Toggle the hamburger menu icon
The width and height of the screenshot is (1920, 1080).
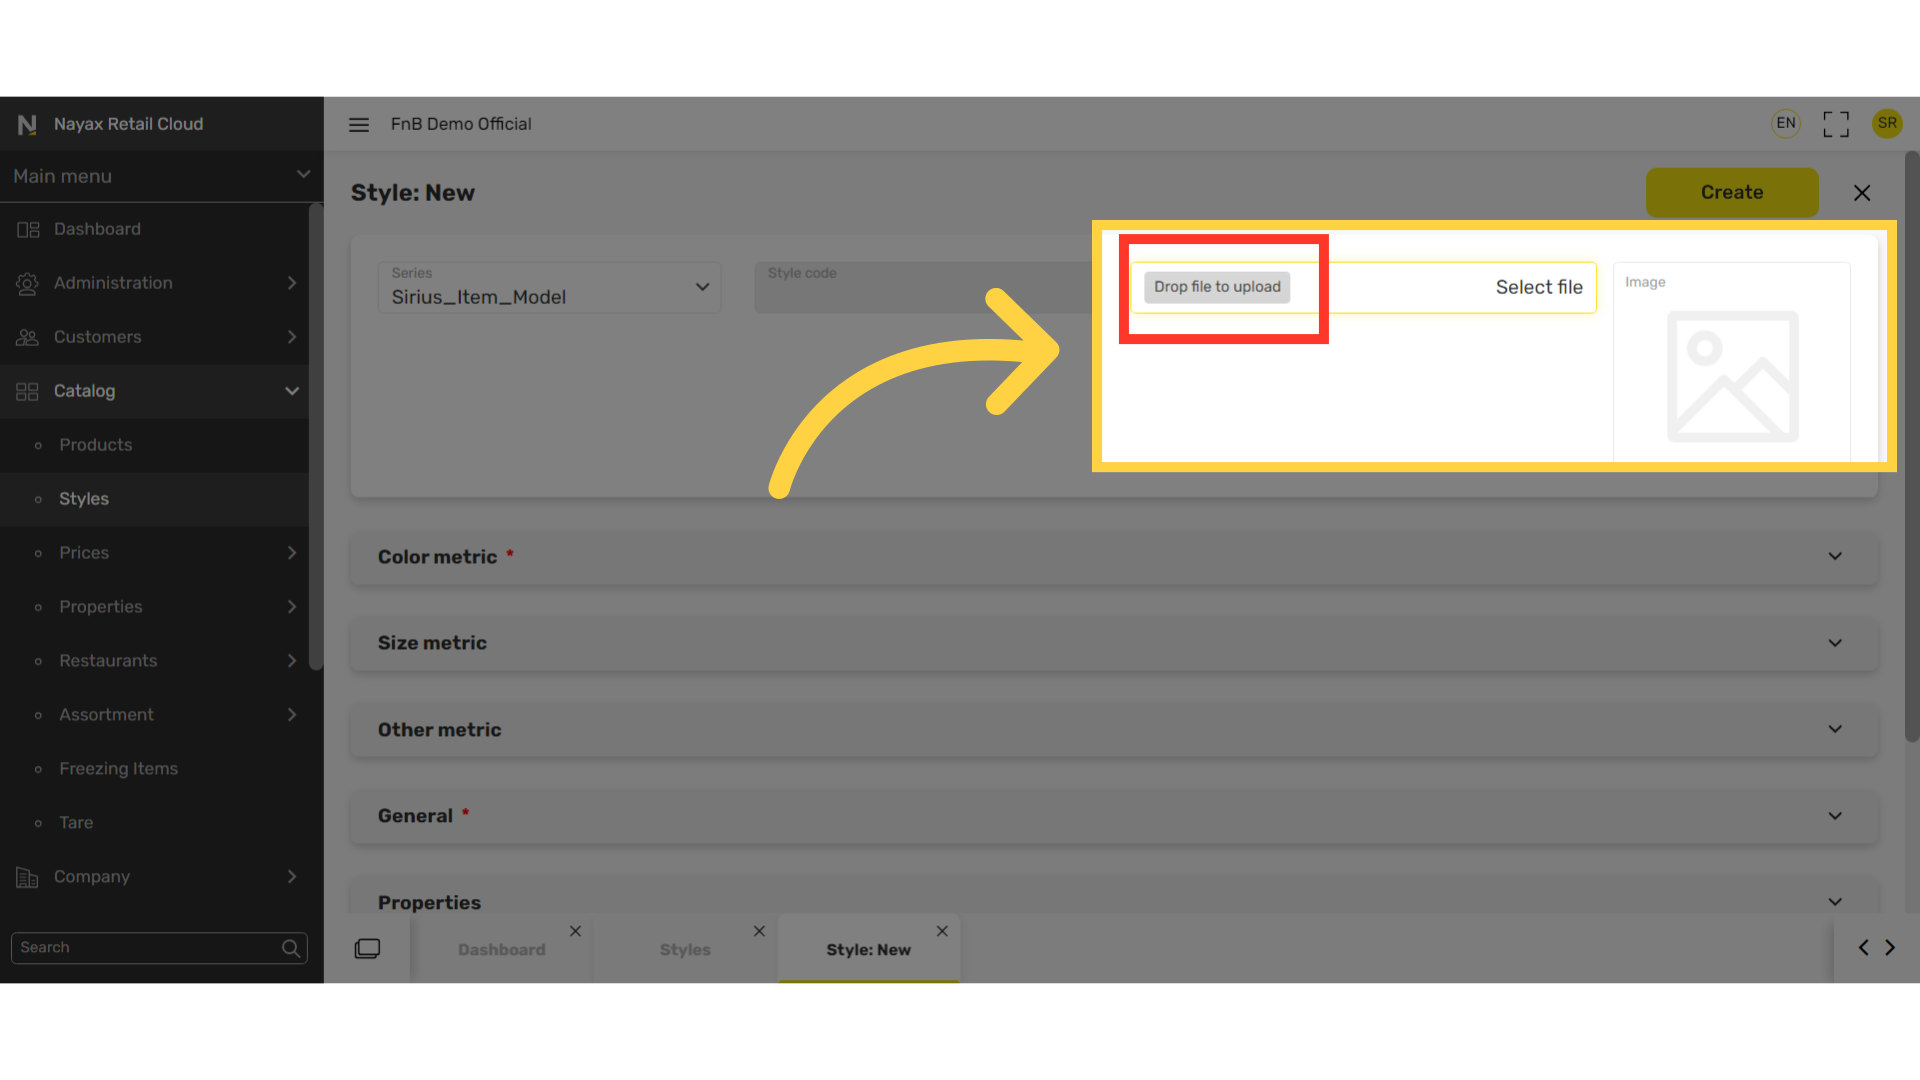click(359, 124)
